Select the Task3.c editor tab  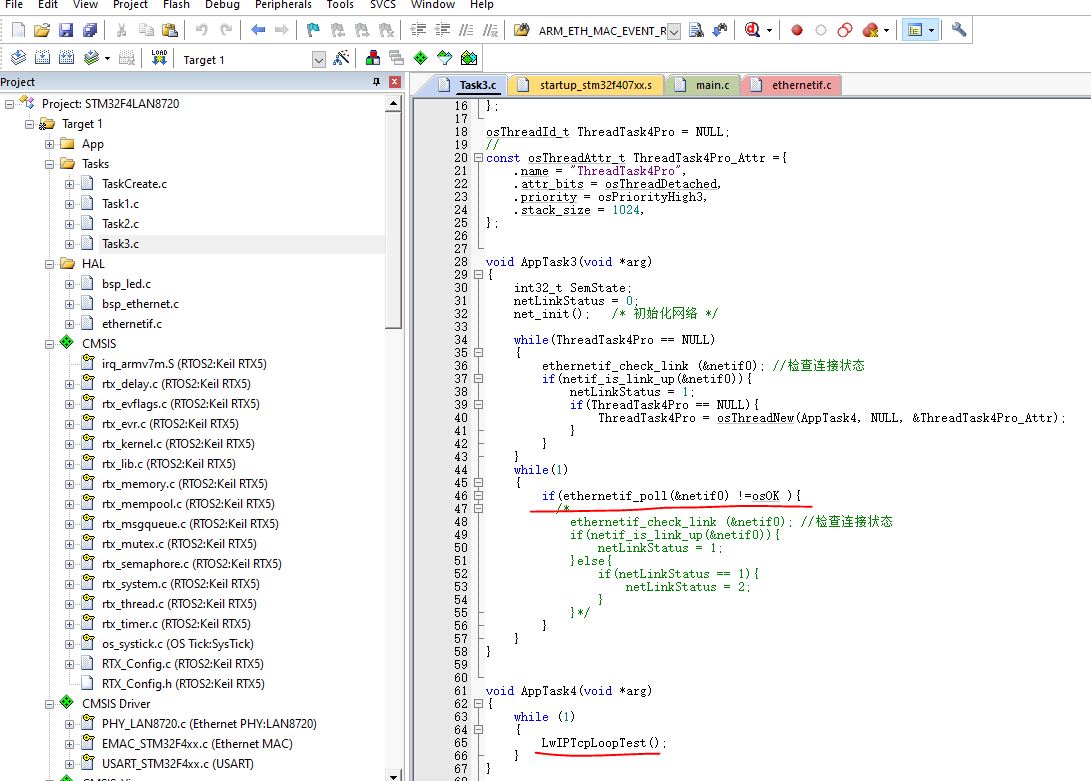(468, 85)
